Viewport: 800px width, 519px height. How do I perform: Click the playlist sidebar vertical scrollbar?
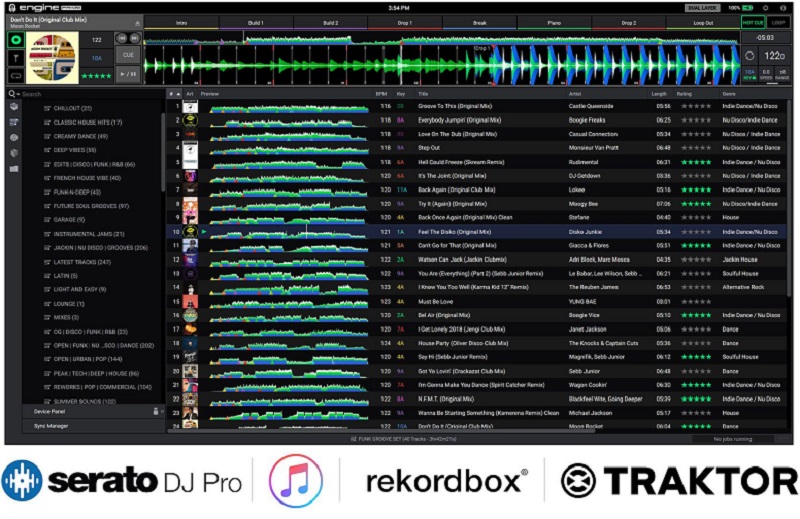tap(163, 153)
